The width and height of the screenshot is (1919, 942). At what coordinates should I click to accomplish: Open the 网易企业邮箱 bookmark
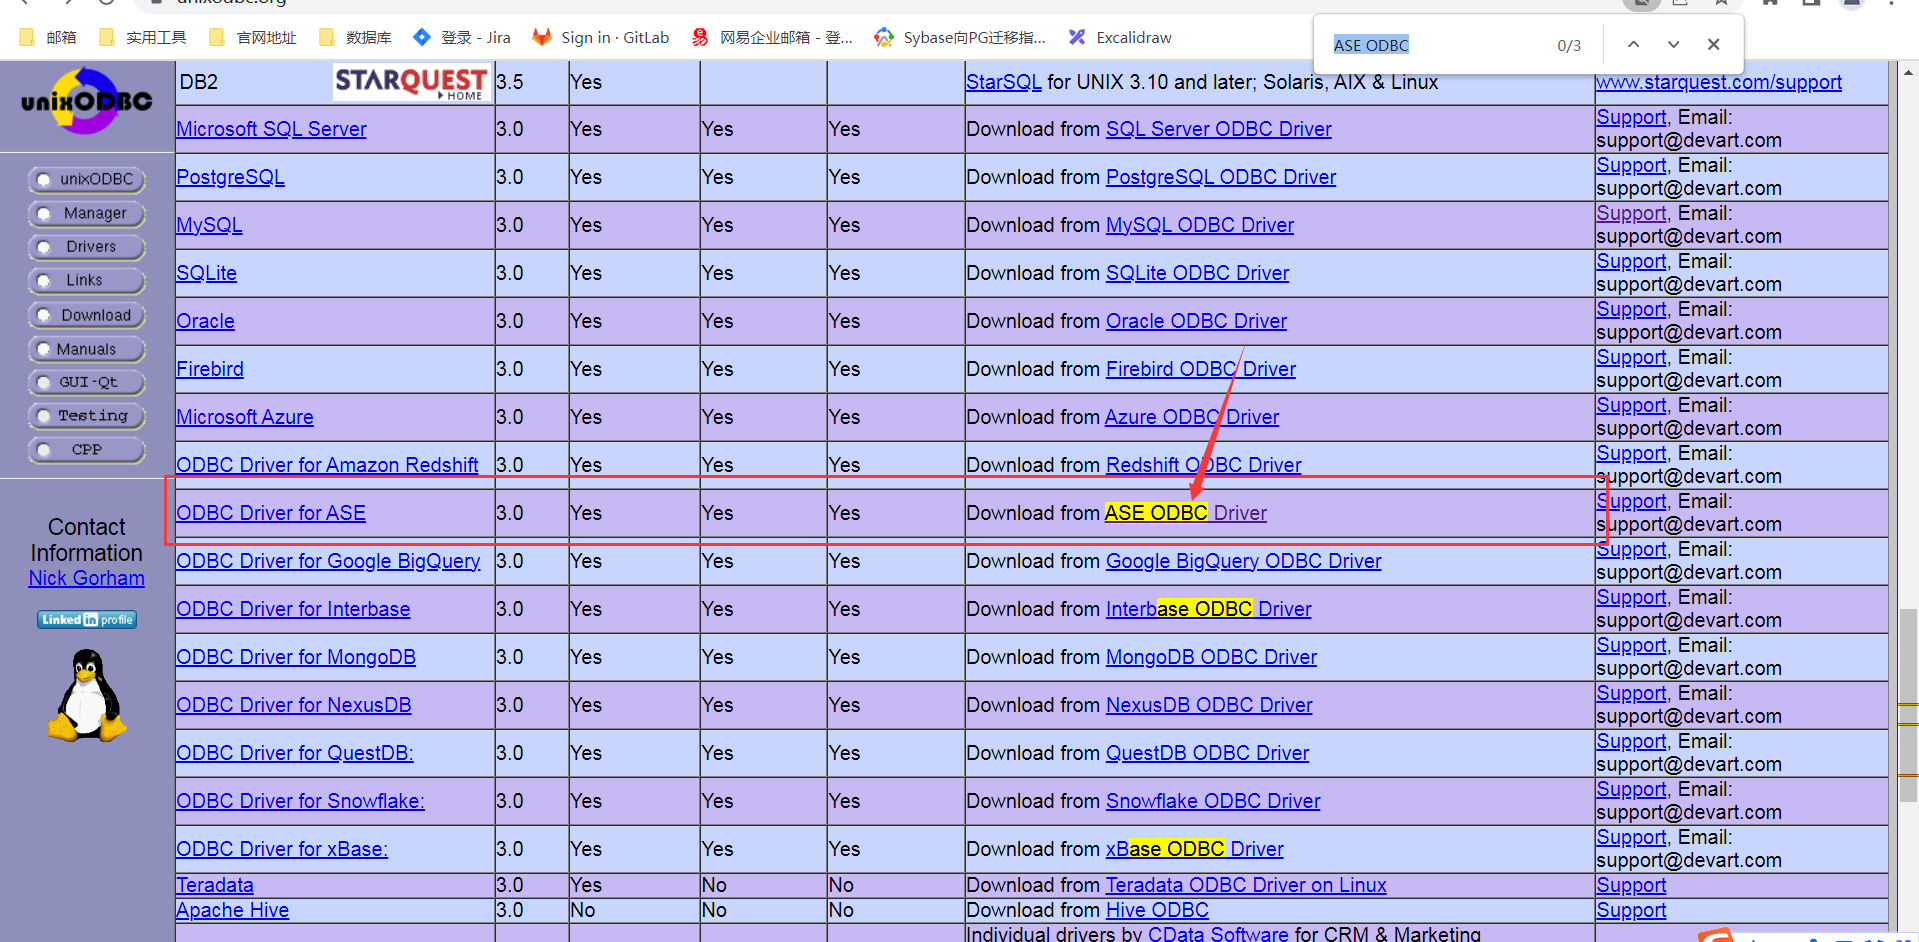771,38
